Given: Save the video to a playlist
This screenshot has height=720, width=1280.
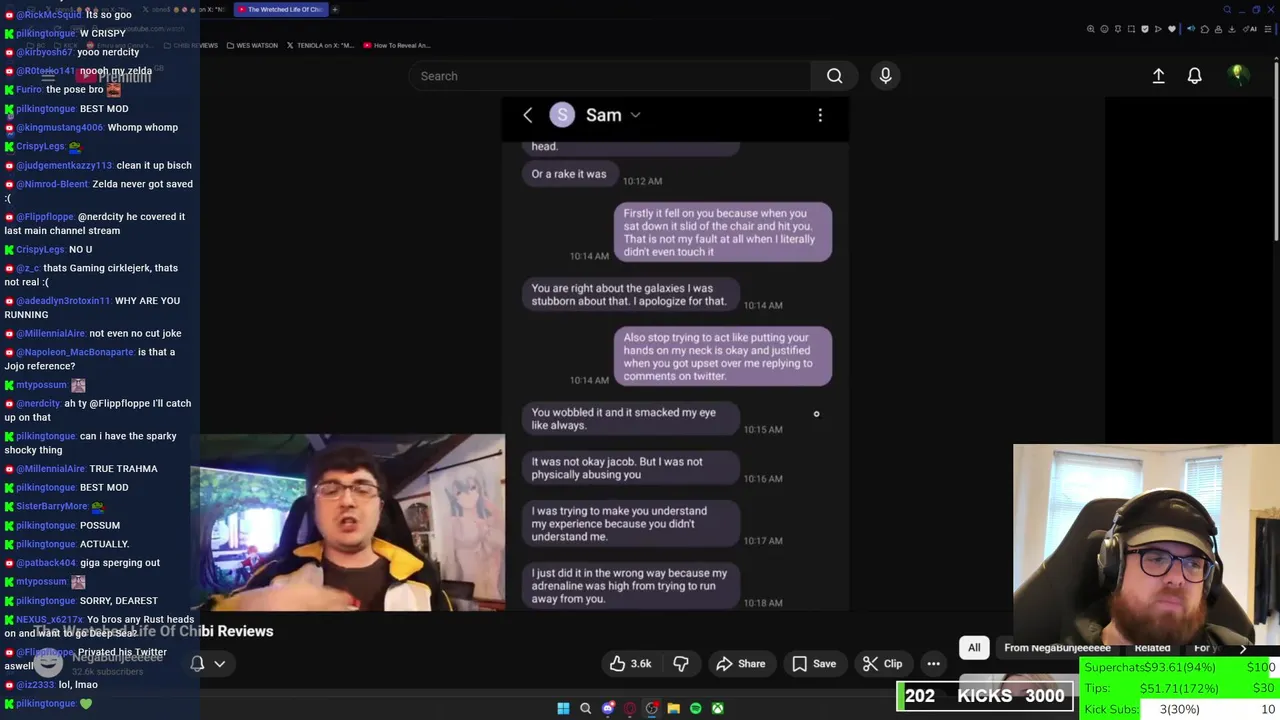Looking at the screenshot, I should (814, 663).
